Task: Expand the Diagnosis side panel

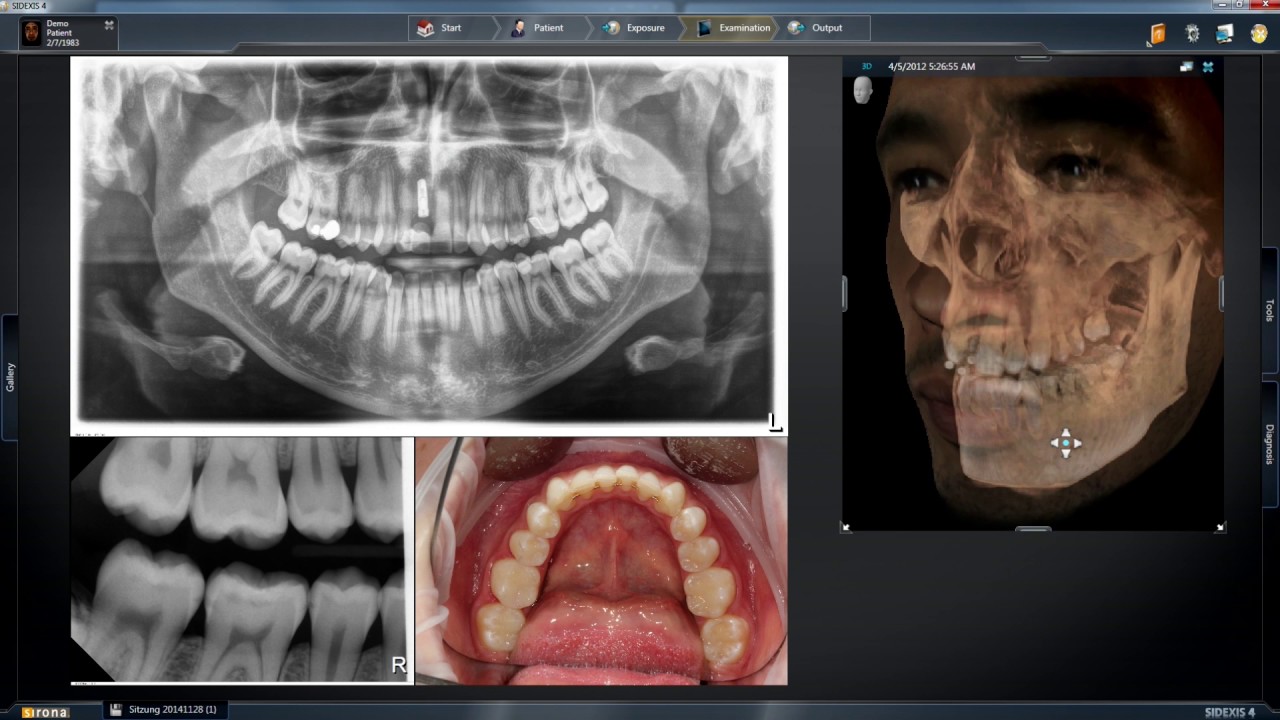Action: click(1269, 444)
